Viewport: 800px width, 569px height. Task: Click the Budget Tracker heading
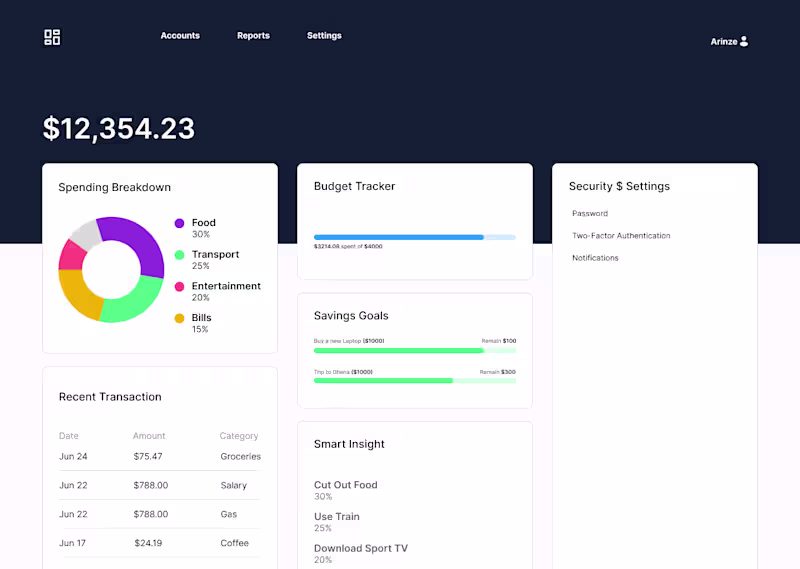(x=355, y=186)
